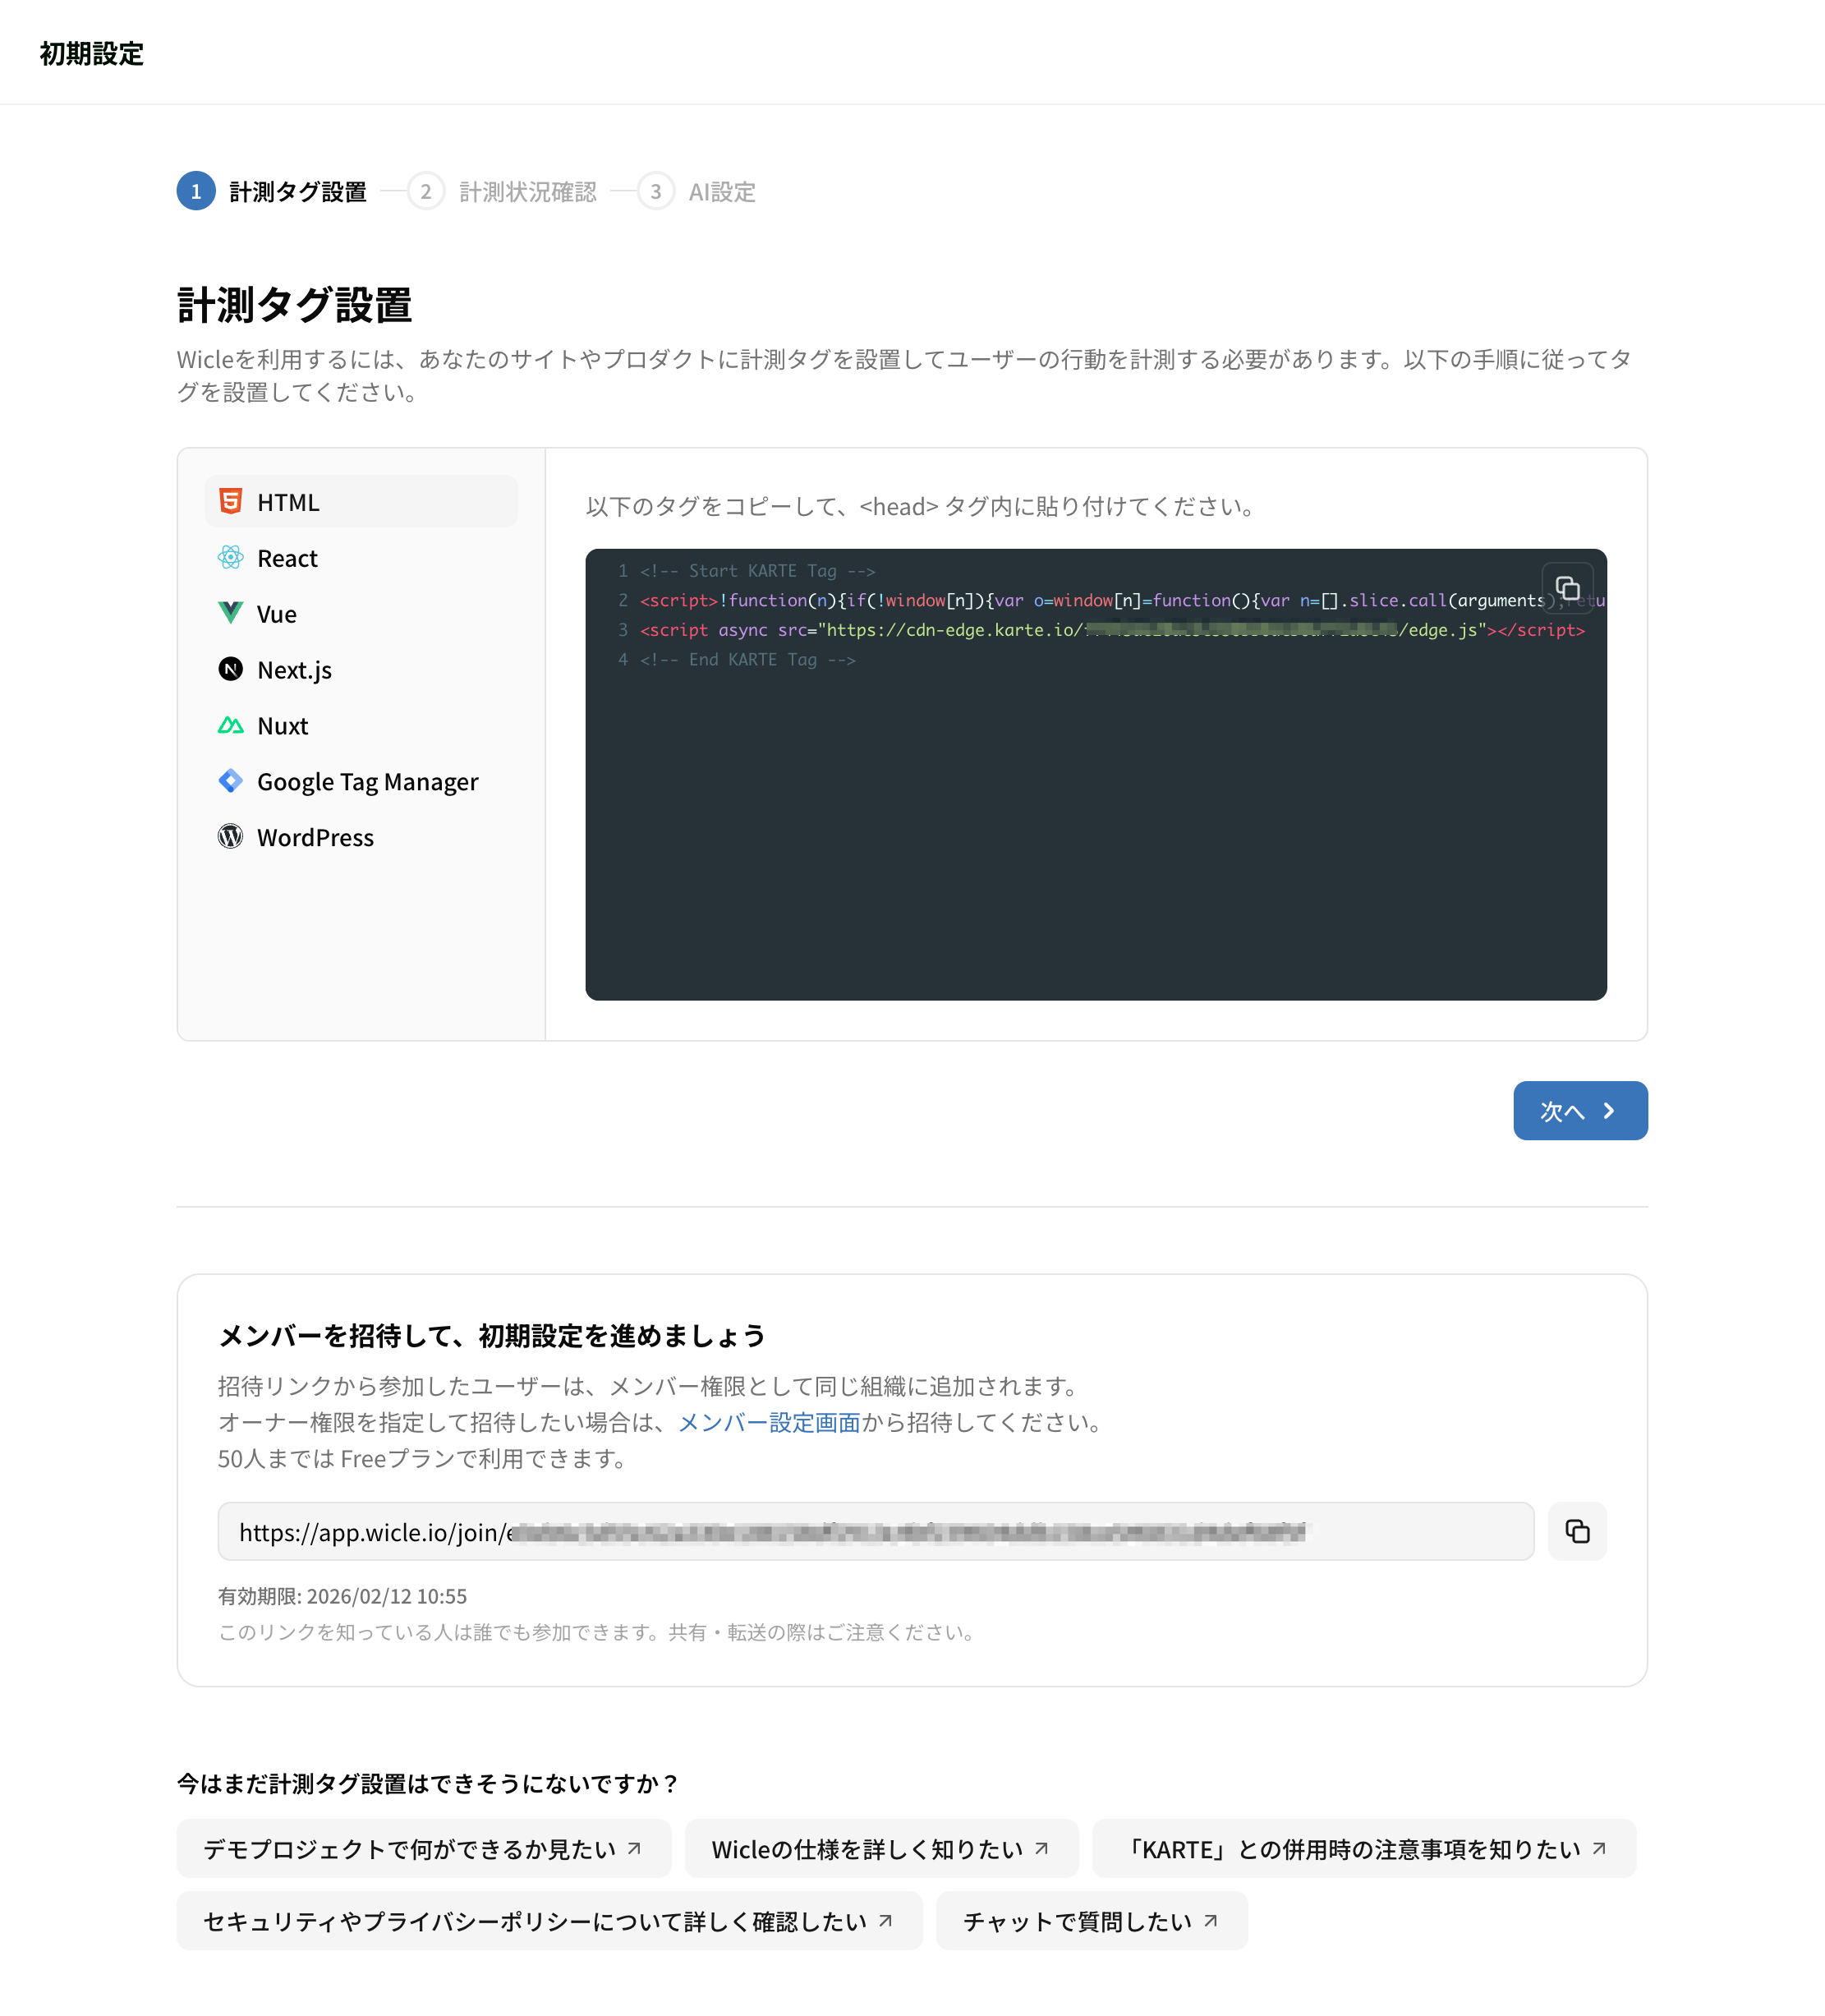Choose the React atom icon
The image size is (1825, 2016).
230,557
